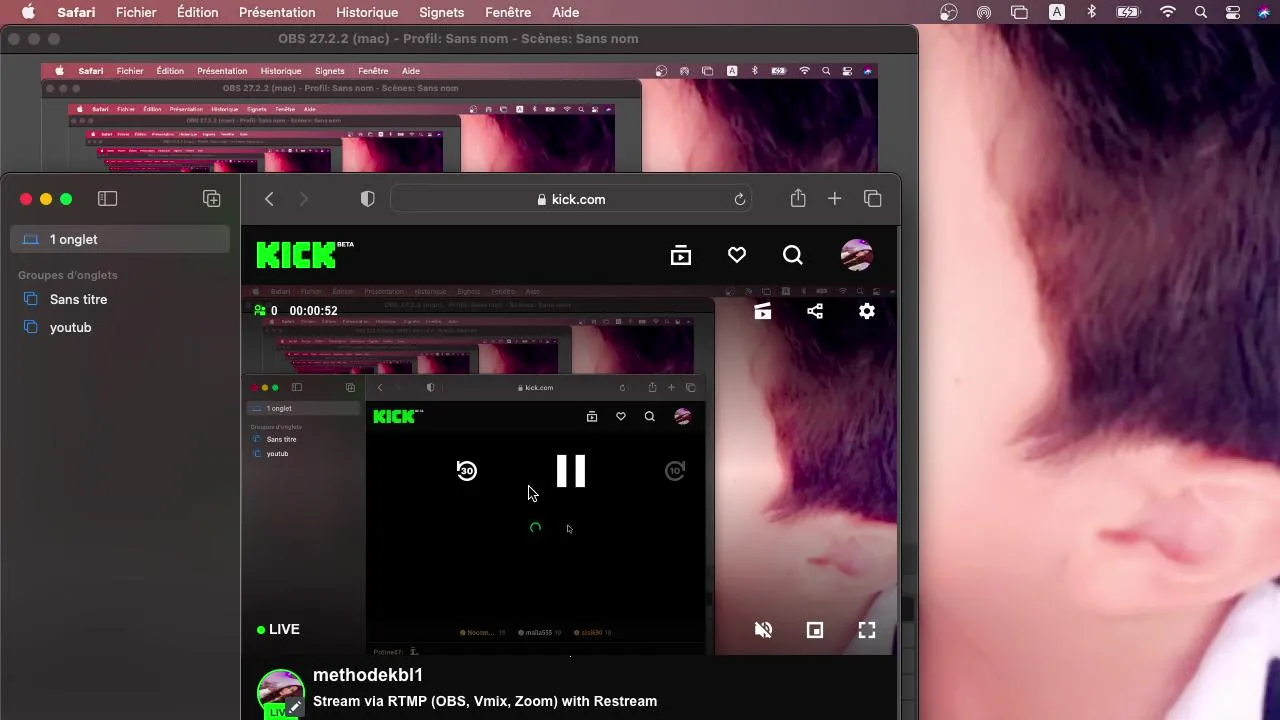Click the Wi-Fi icon in menu bar
Viewport: 1280px width, 720px height.
click(1167, 12)
